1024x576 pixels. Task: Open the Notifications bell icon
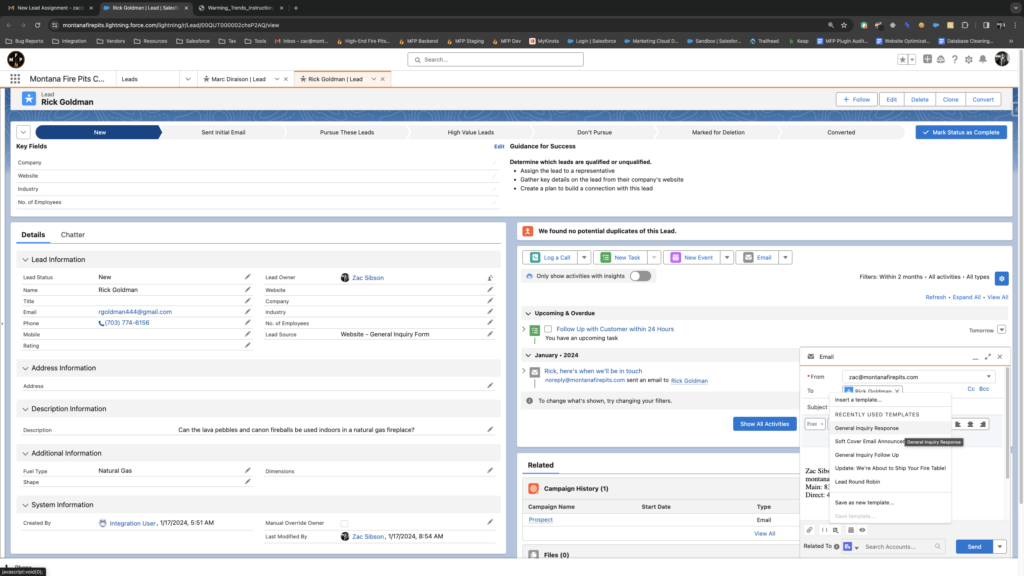click(x=983, y=59)
